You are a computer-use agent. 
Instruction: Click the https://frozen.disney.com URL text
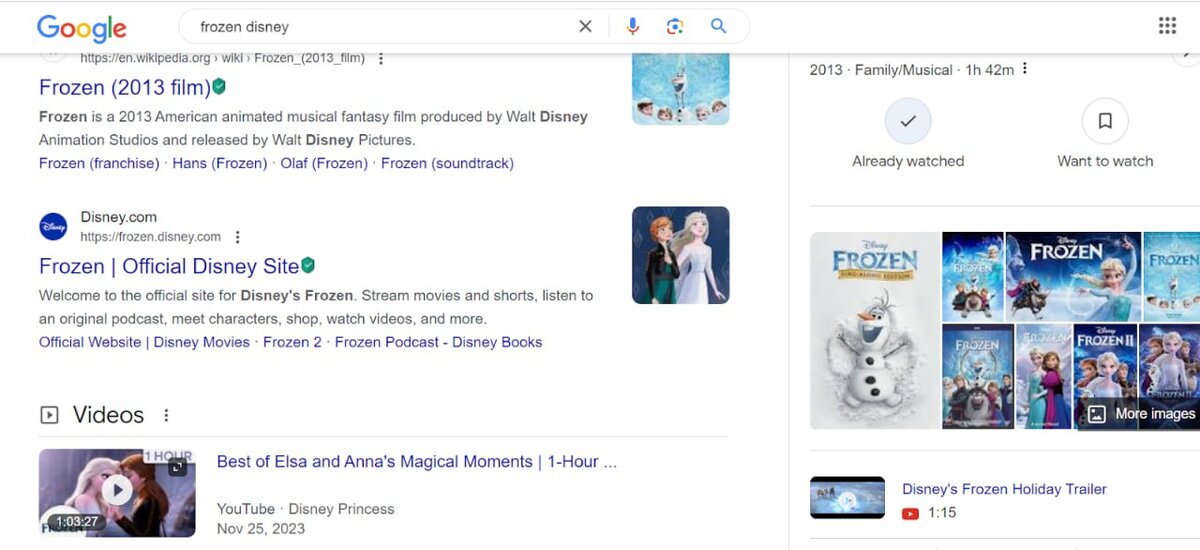[x=151, y=237]
